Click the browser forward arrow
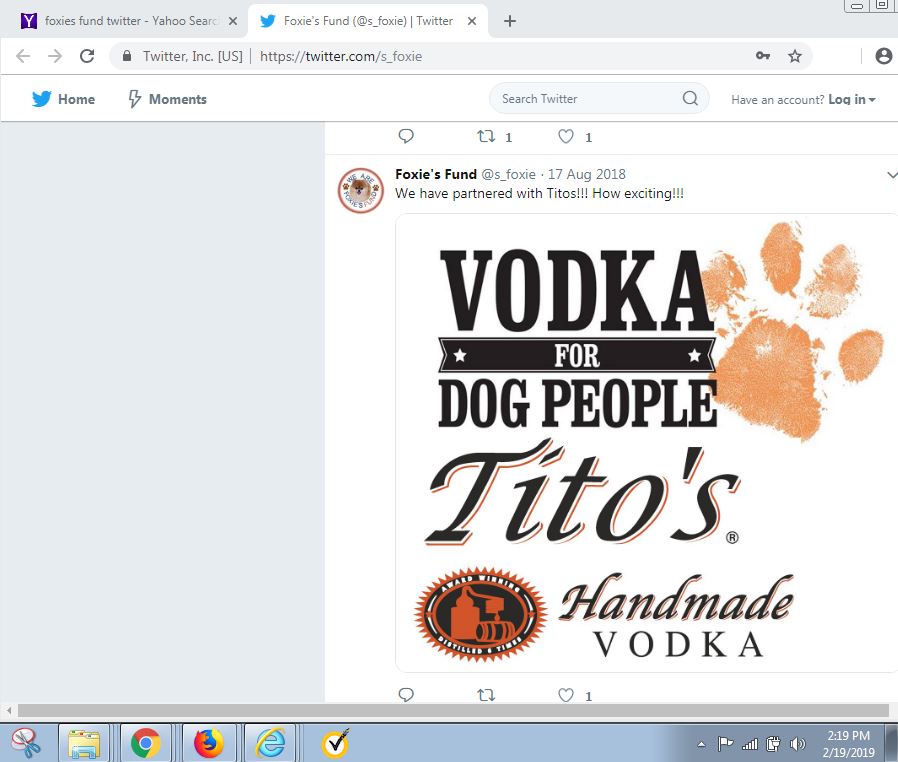Image resolution: width=898 pixels, height=762 pixels. point(55,56)
